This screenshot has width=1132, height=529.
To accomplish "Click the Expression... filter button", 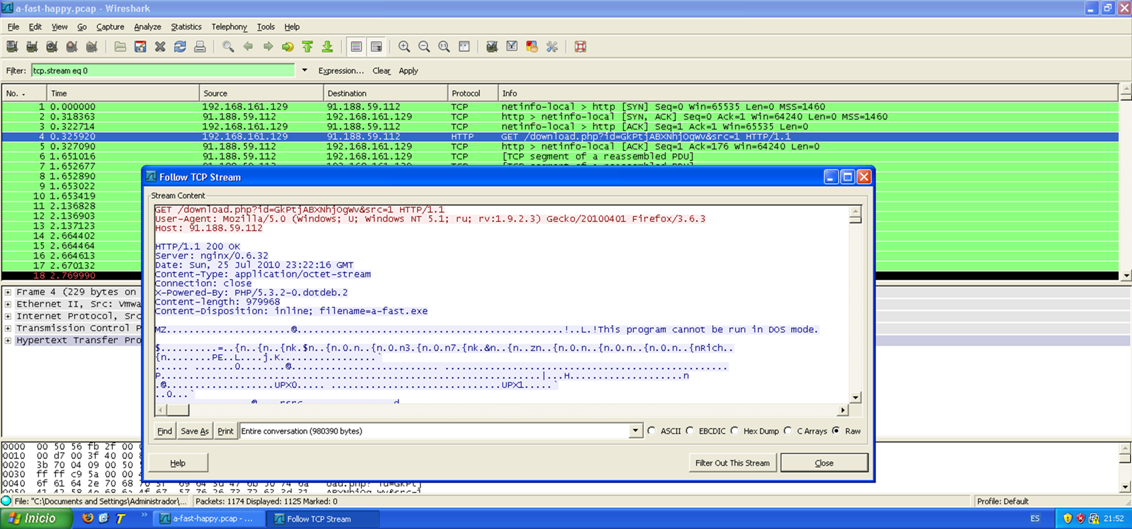I will (341, 71).
